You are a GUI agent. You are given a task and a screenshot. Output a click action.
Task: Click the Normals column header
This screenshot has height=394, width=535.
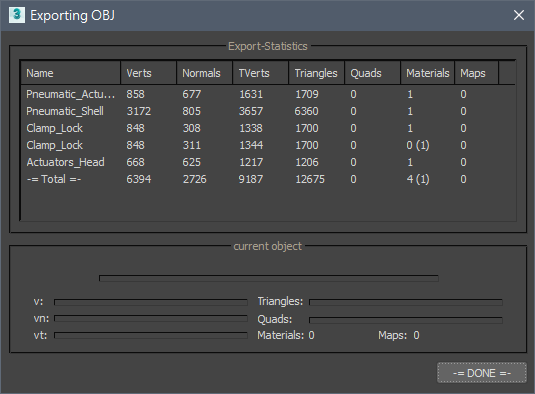click(204, 73)
